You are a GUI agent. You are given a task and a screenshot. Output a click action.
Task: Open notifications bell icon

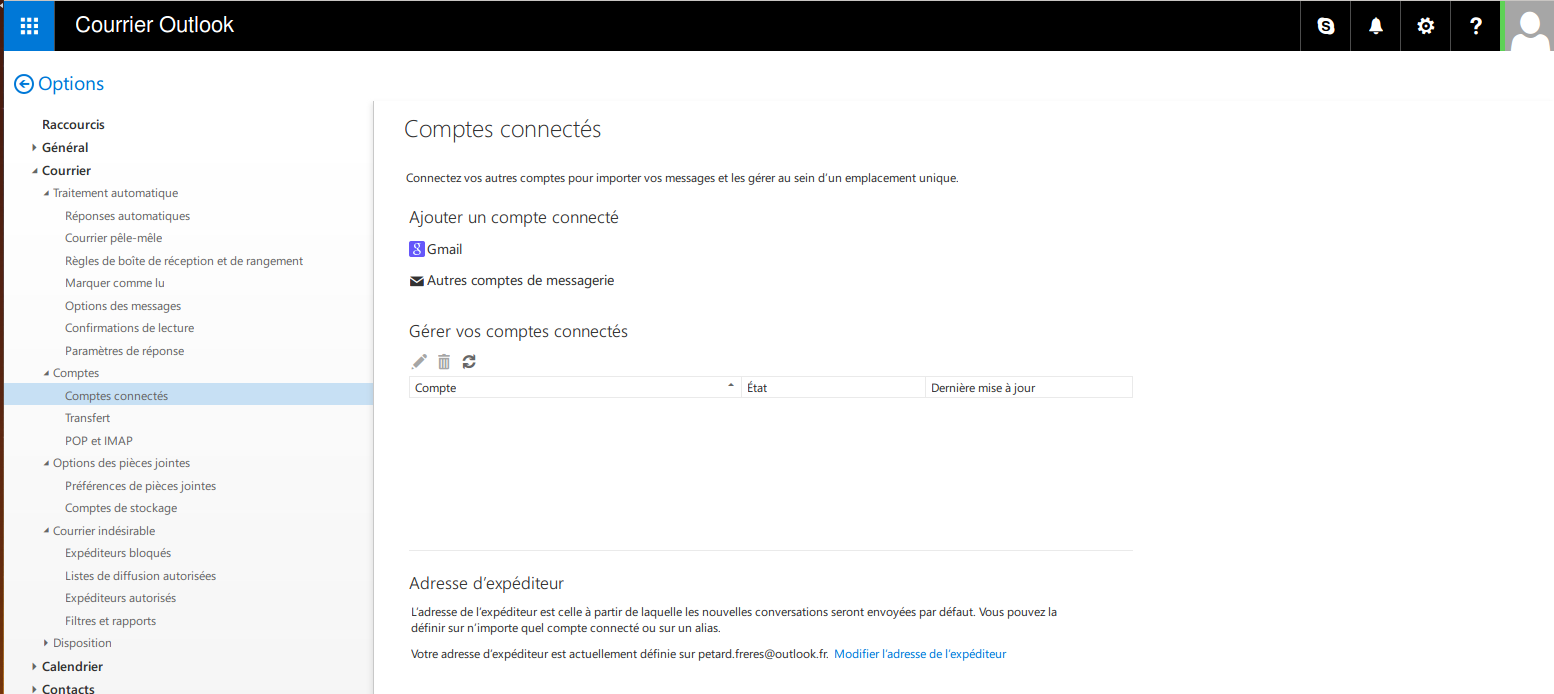point(1376,26)
